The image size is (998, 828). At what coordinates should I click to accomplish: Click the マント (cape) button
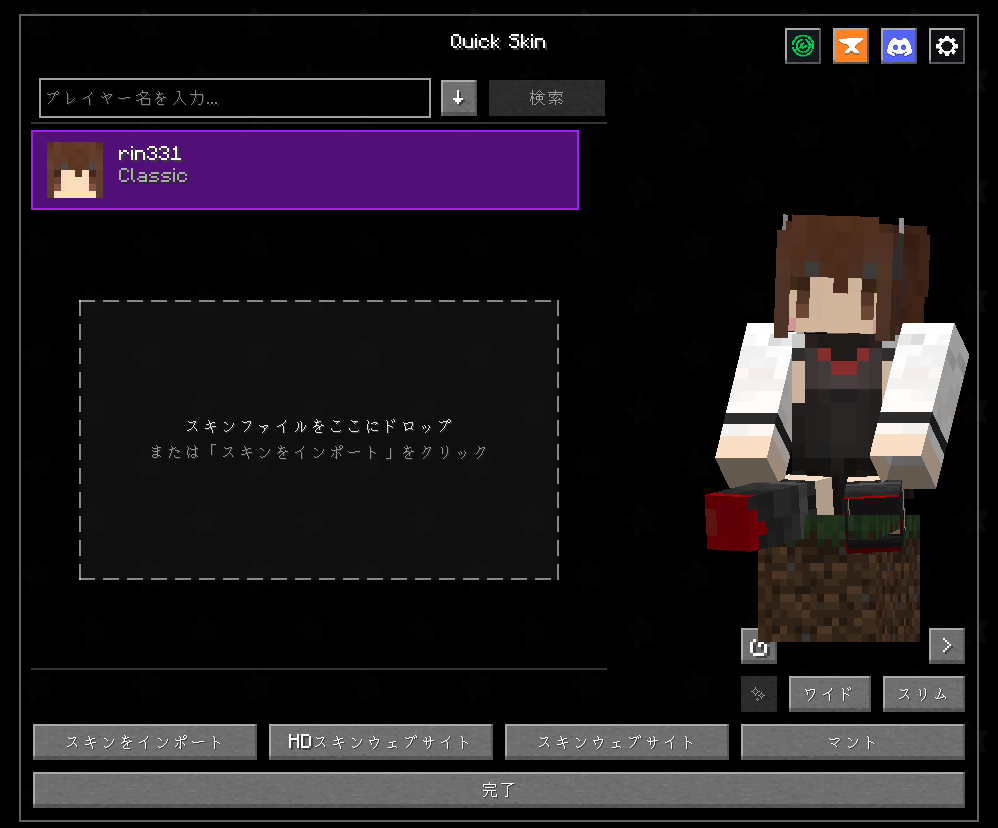click(852, 742)
